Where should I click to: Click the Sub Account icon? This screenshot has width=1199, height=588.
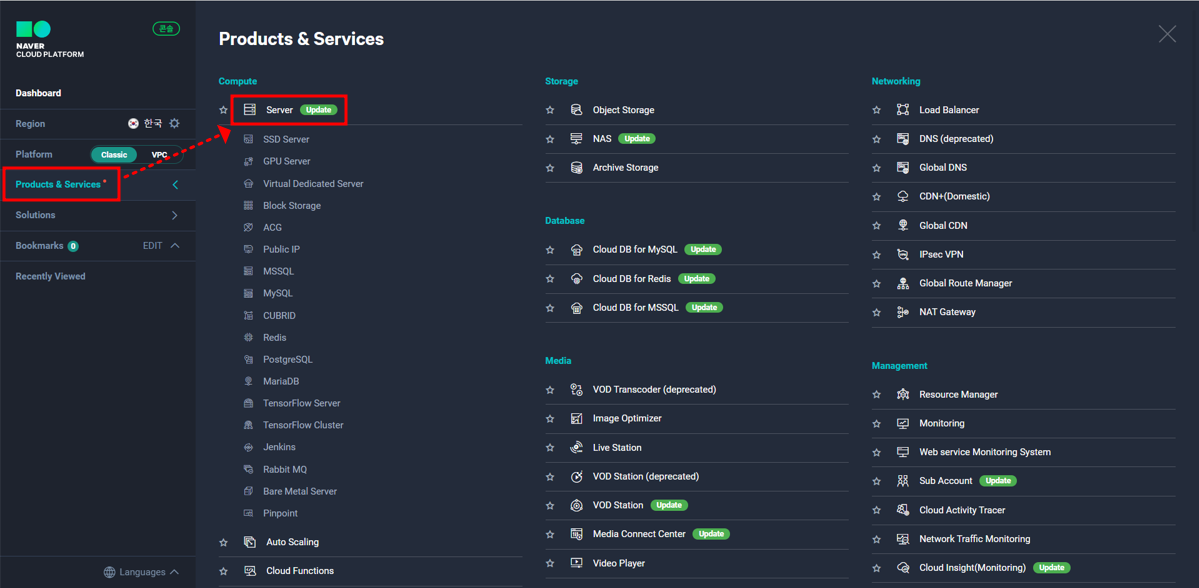903,481
